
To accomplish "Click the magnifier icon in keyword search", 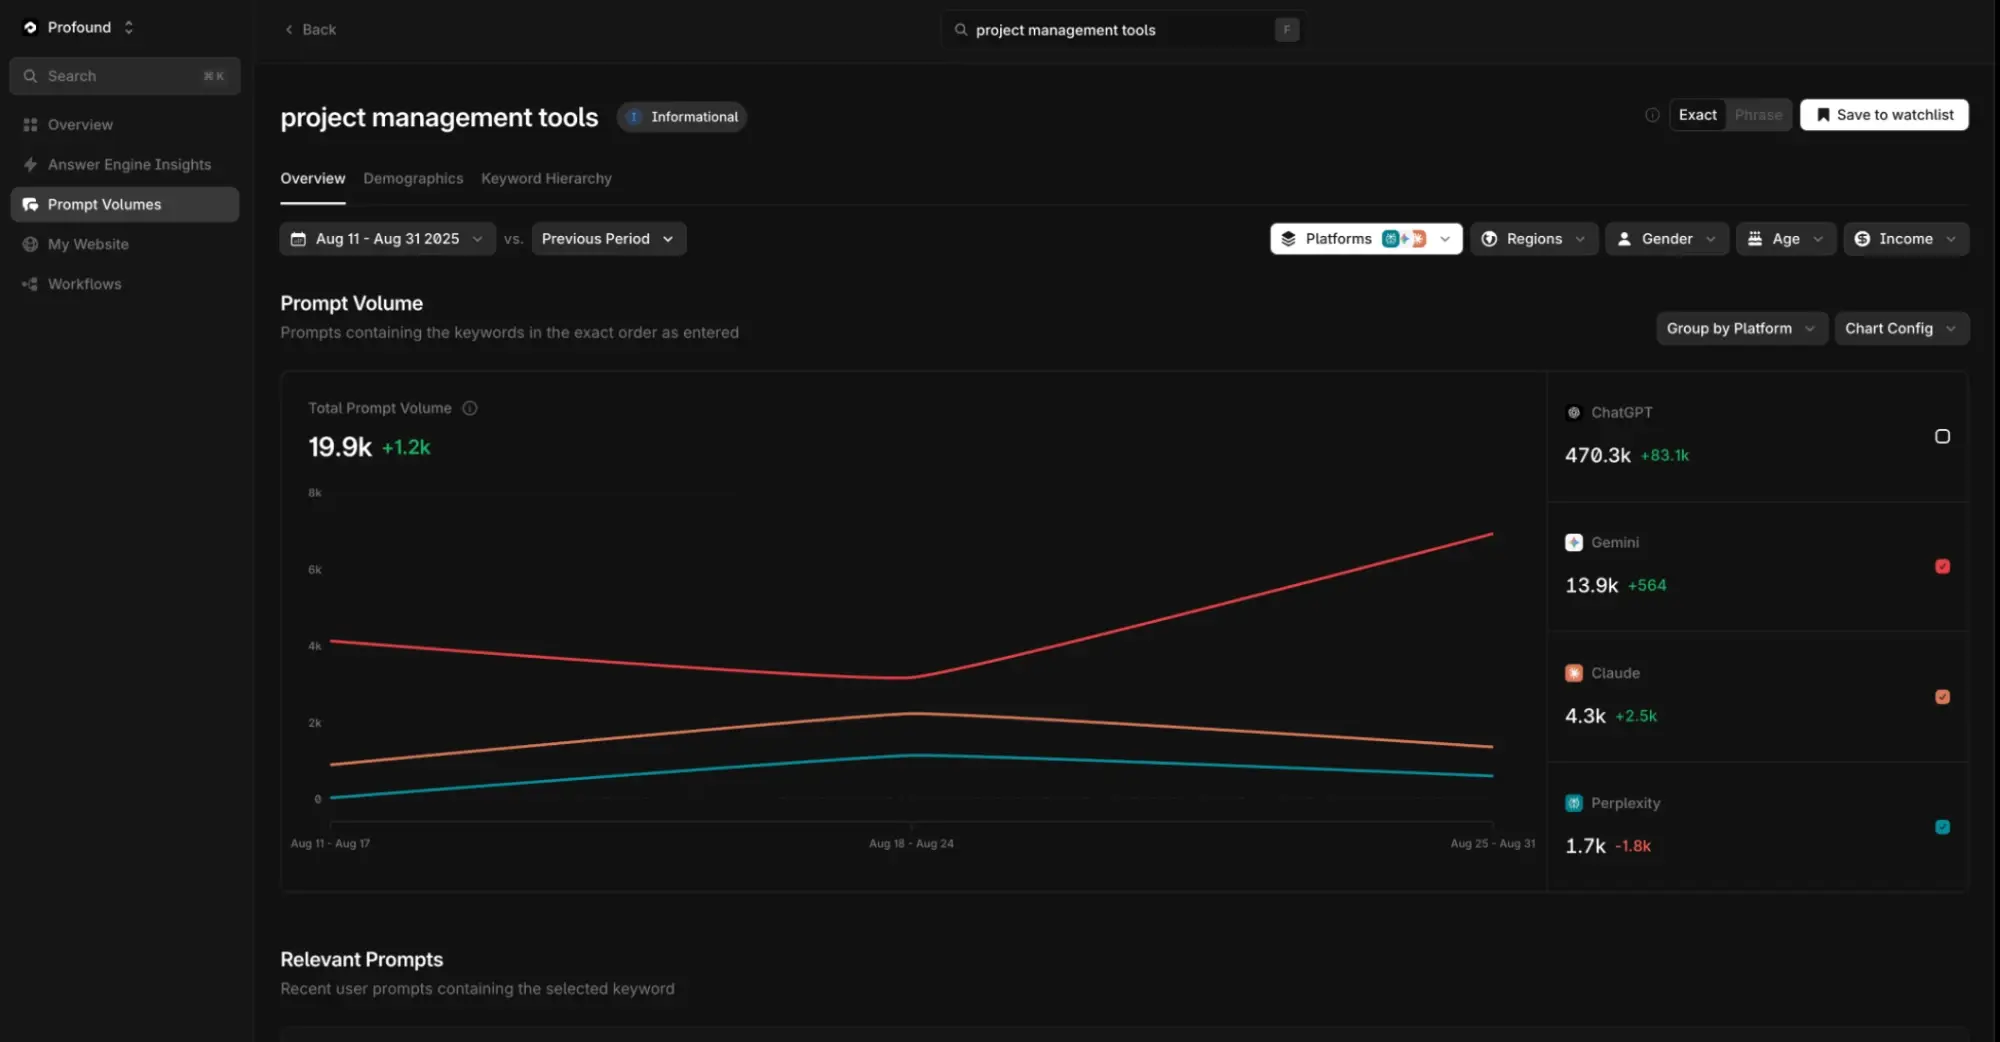I will pyautogui.click(x=961, y=30).
